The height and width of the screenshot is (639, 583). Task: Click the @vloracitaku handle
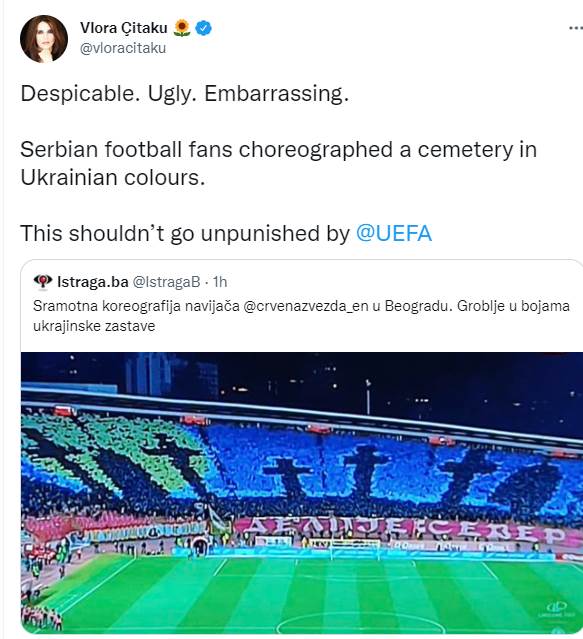[123, 48]
